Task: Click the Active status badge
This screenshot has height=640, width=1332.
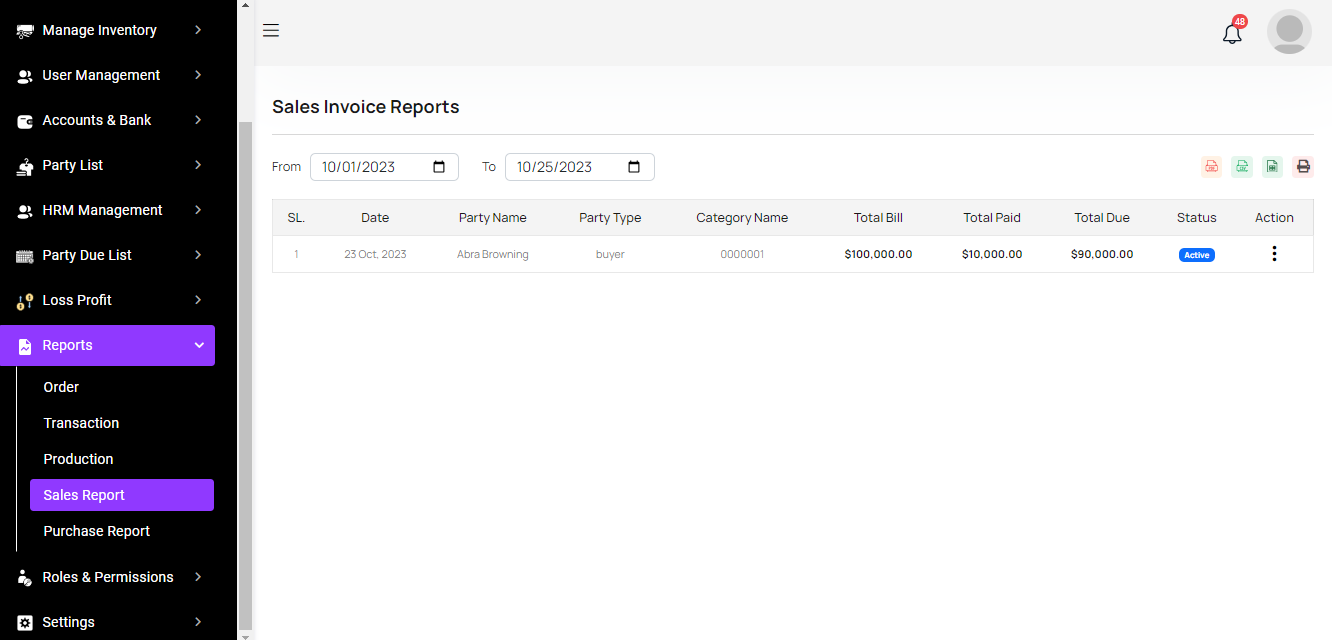Action: (x=1196, y=255)
